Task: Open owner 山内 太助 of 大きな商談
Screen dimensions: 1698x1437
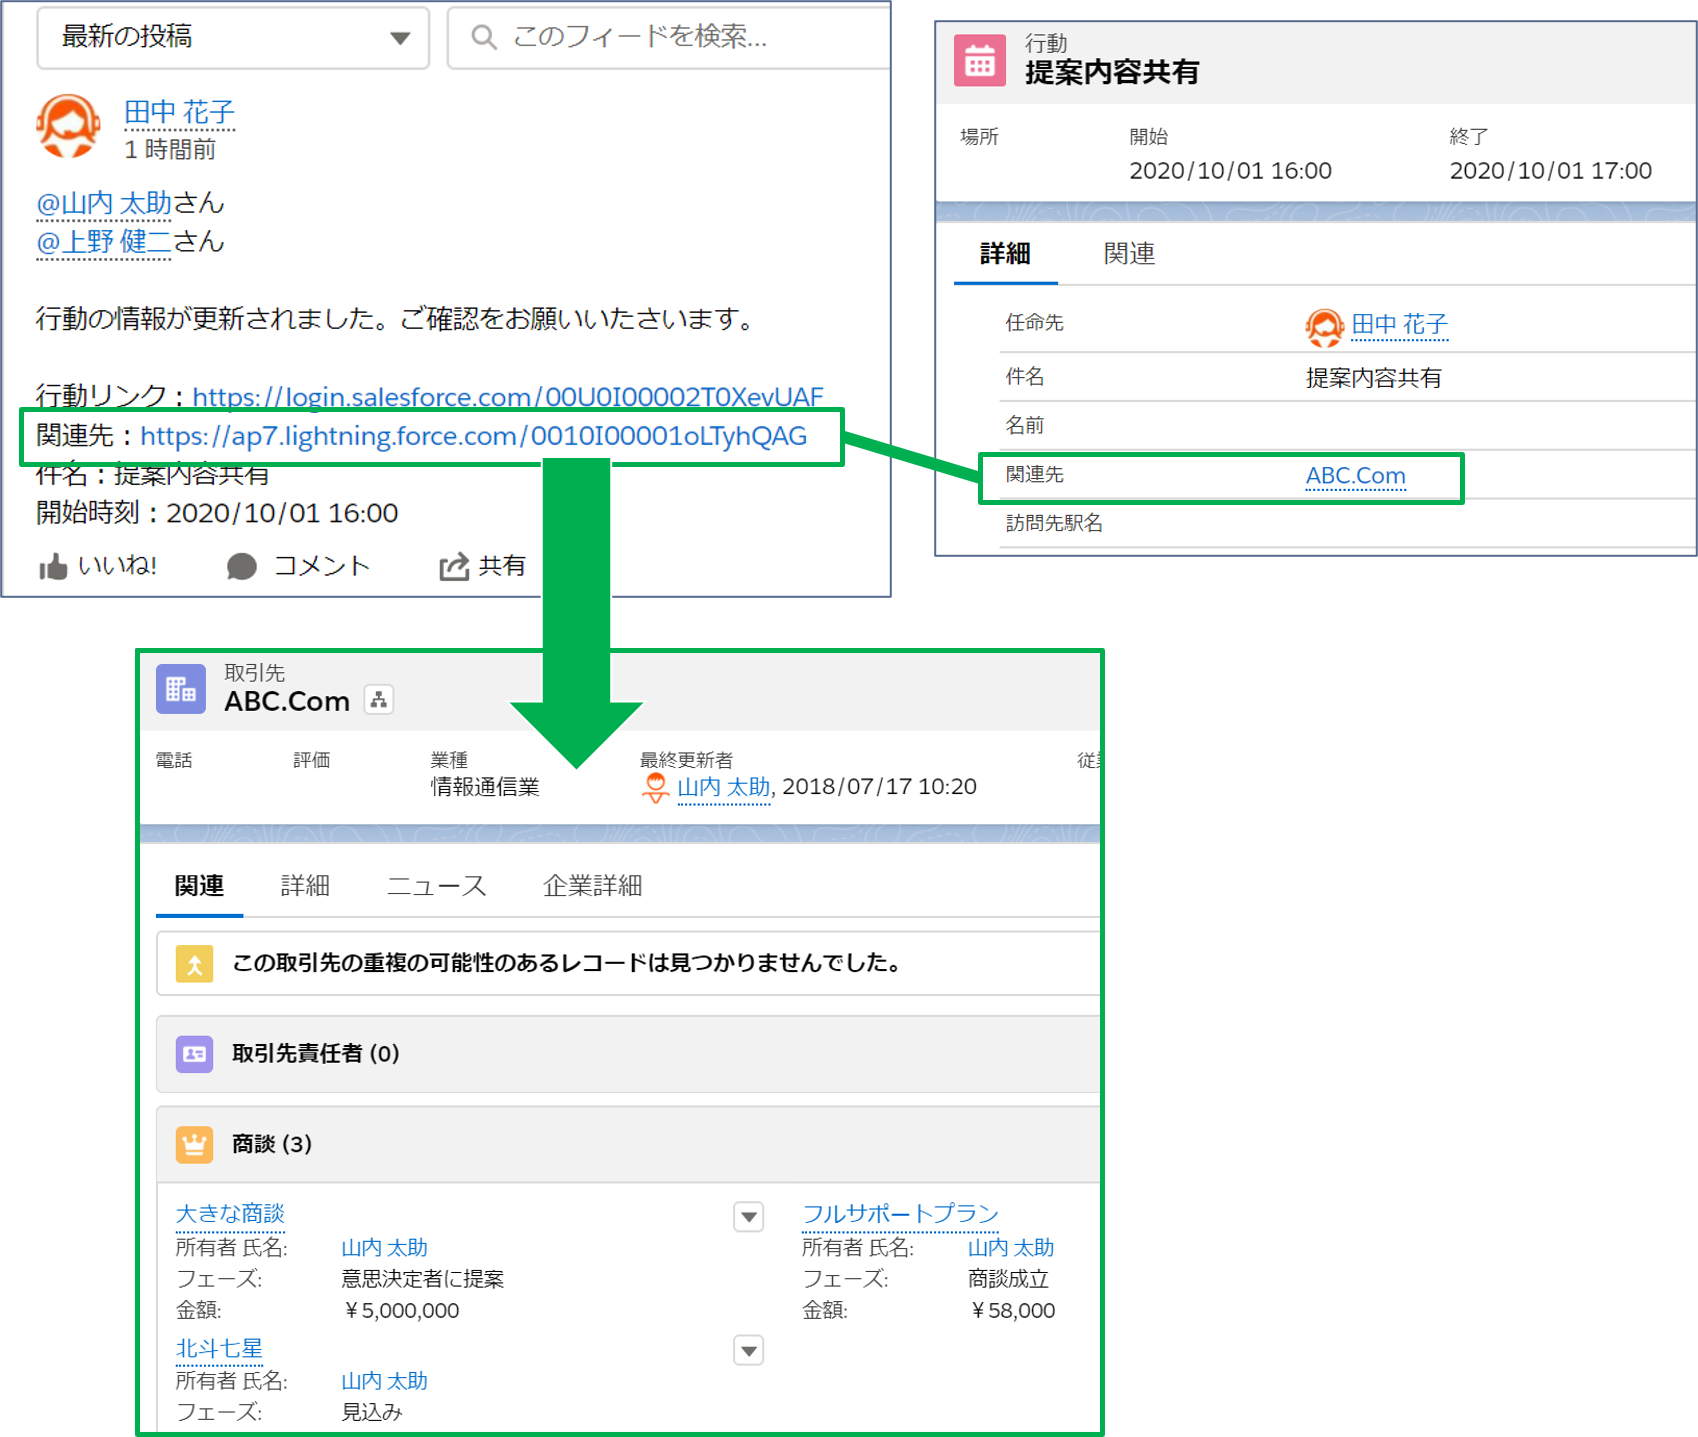Action: click(x=384, y=1248)
